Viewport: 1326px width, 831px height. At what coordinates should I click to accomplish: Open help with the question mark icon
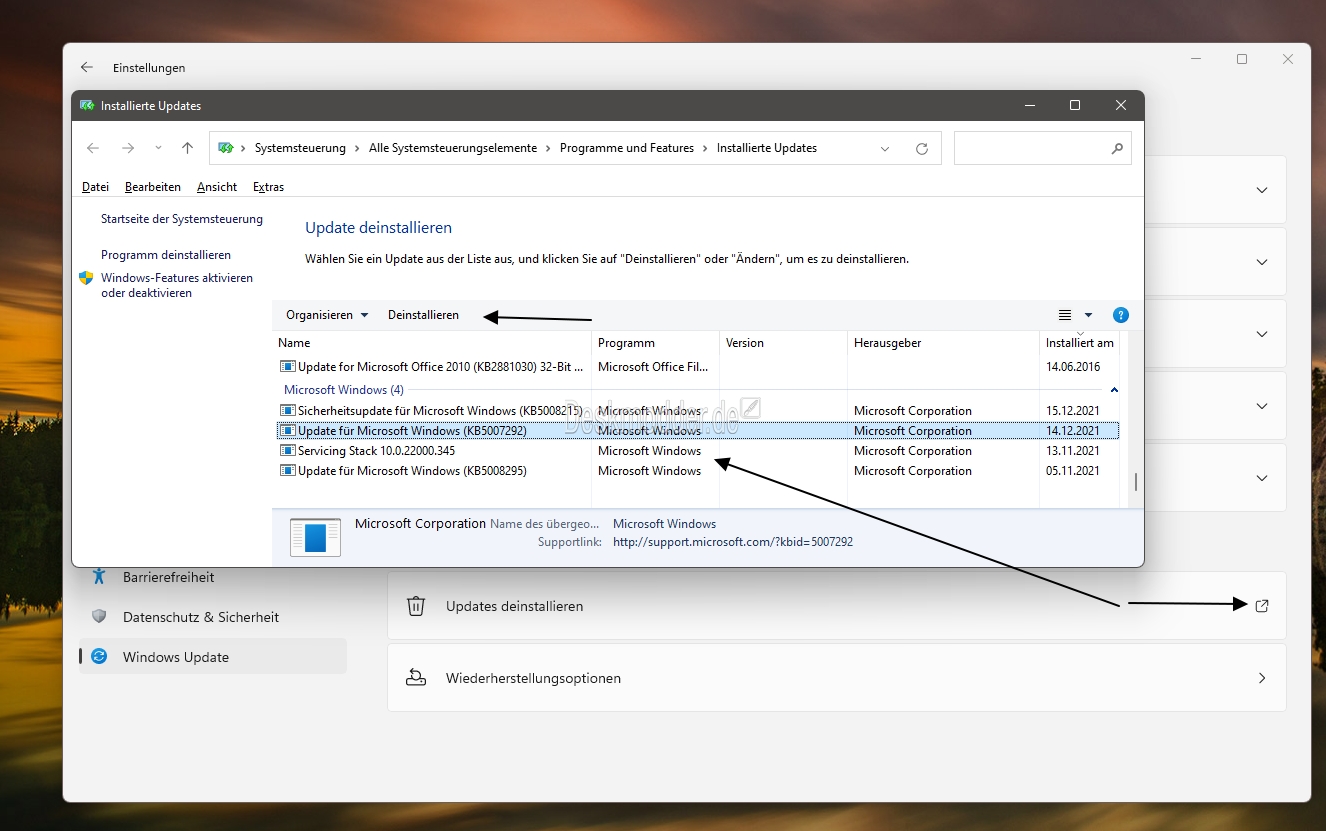[1121, 315]
